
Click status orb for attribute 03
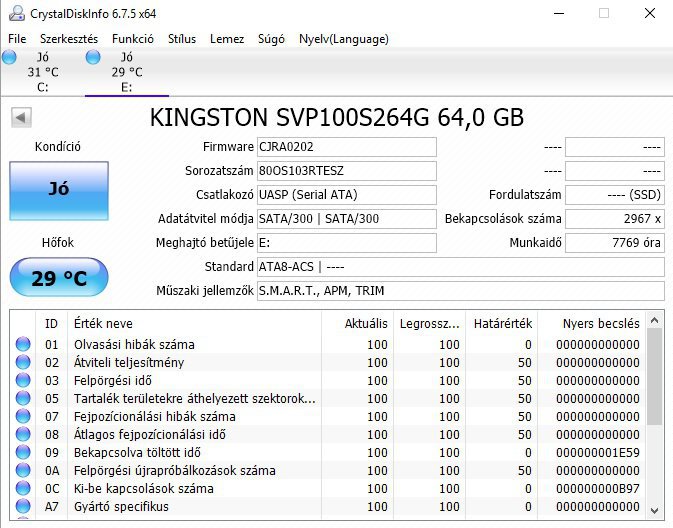point(23,380)
